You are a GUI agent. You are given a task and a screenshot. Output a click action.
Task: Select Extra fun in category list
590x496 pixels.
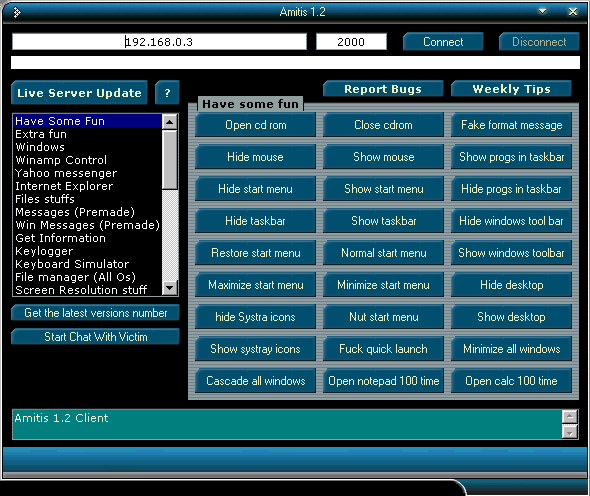(x=87, y=134)
